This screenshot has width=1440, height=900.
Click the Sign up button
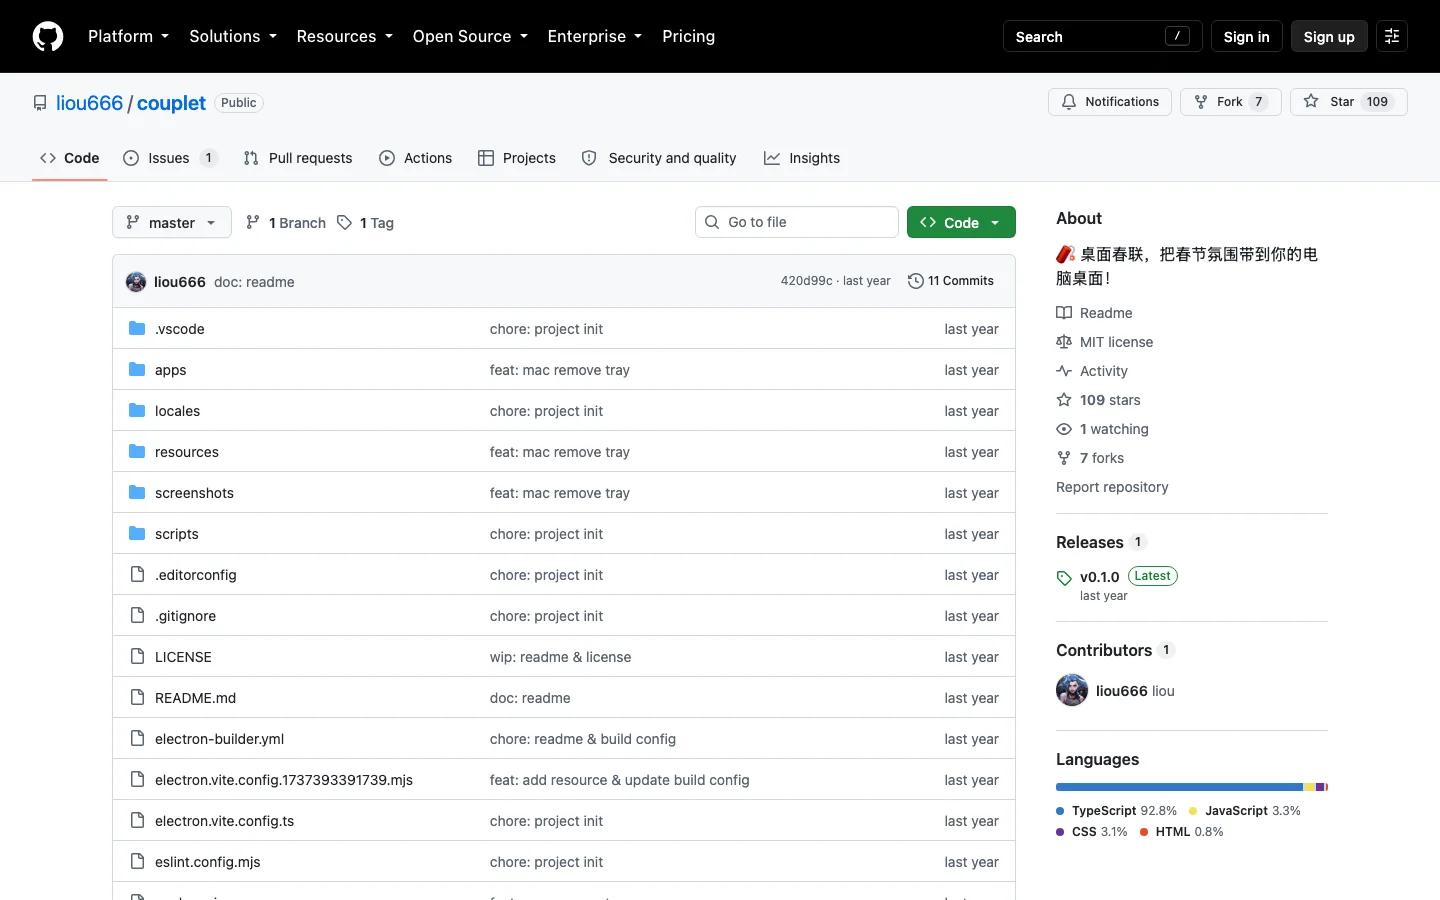[1329, 37]
